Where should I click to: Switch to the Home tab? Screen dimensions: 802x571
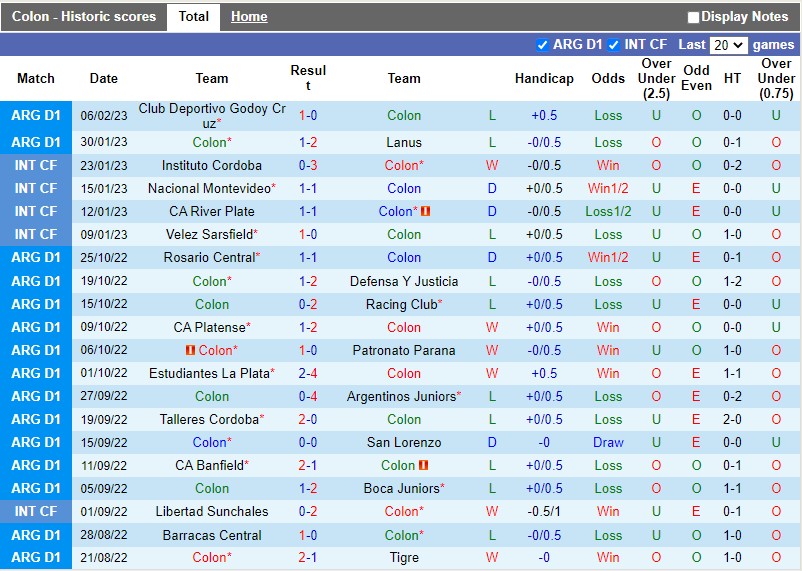tap(249, 17)
